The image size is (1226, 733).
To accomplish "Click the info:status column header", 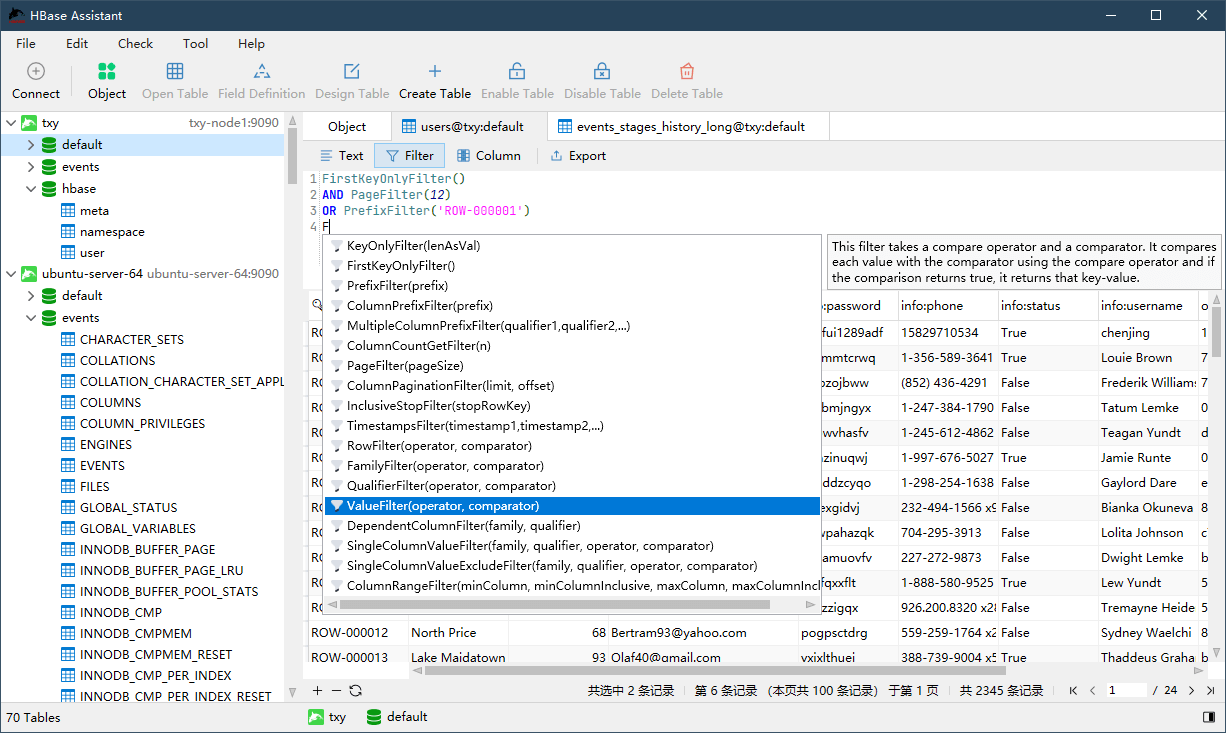I will point(1047,306).
